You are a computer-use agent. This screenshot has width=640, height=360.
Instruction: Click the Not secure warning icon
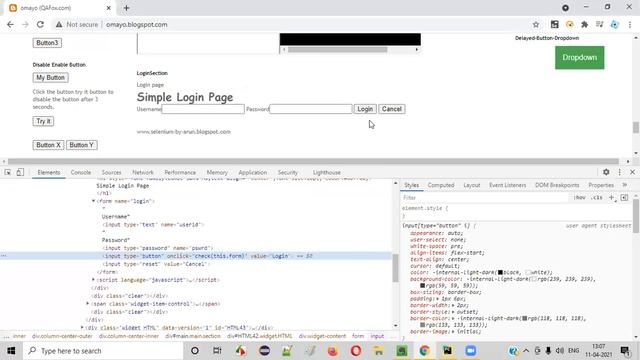pyautogui.click(x=59, y=24)
